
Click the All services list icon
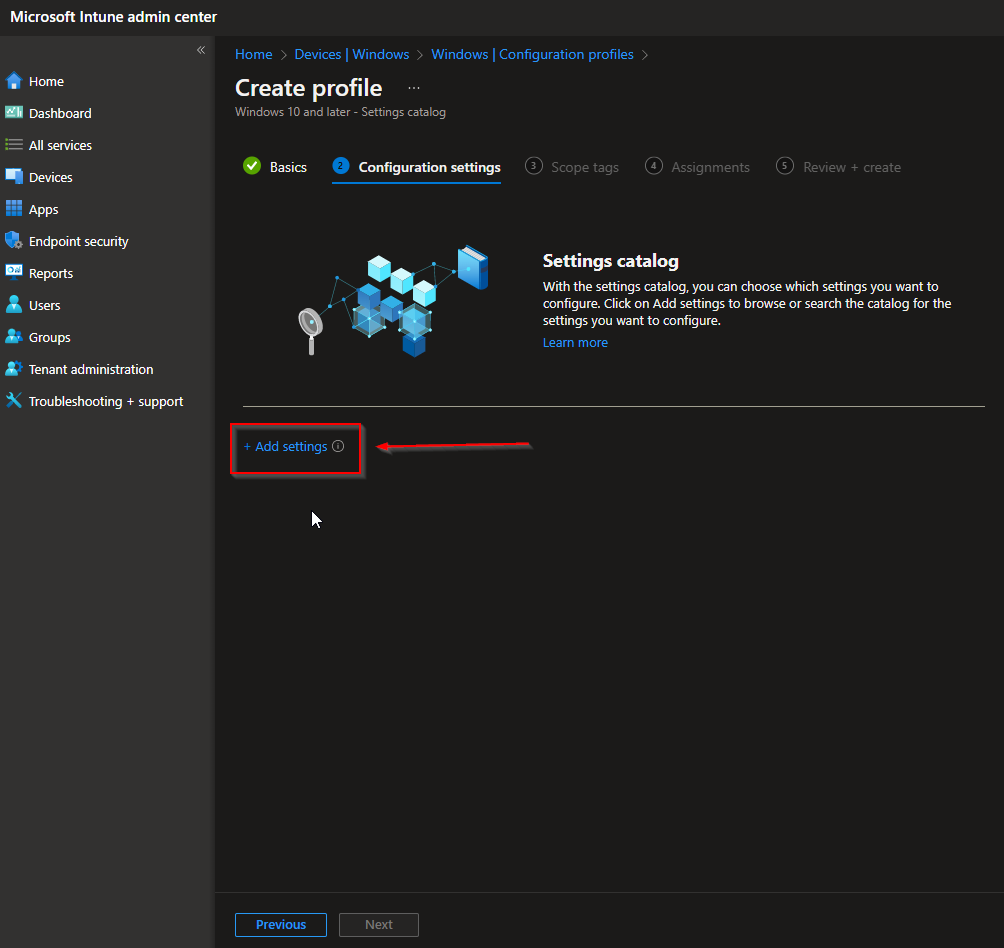(13, 145)
